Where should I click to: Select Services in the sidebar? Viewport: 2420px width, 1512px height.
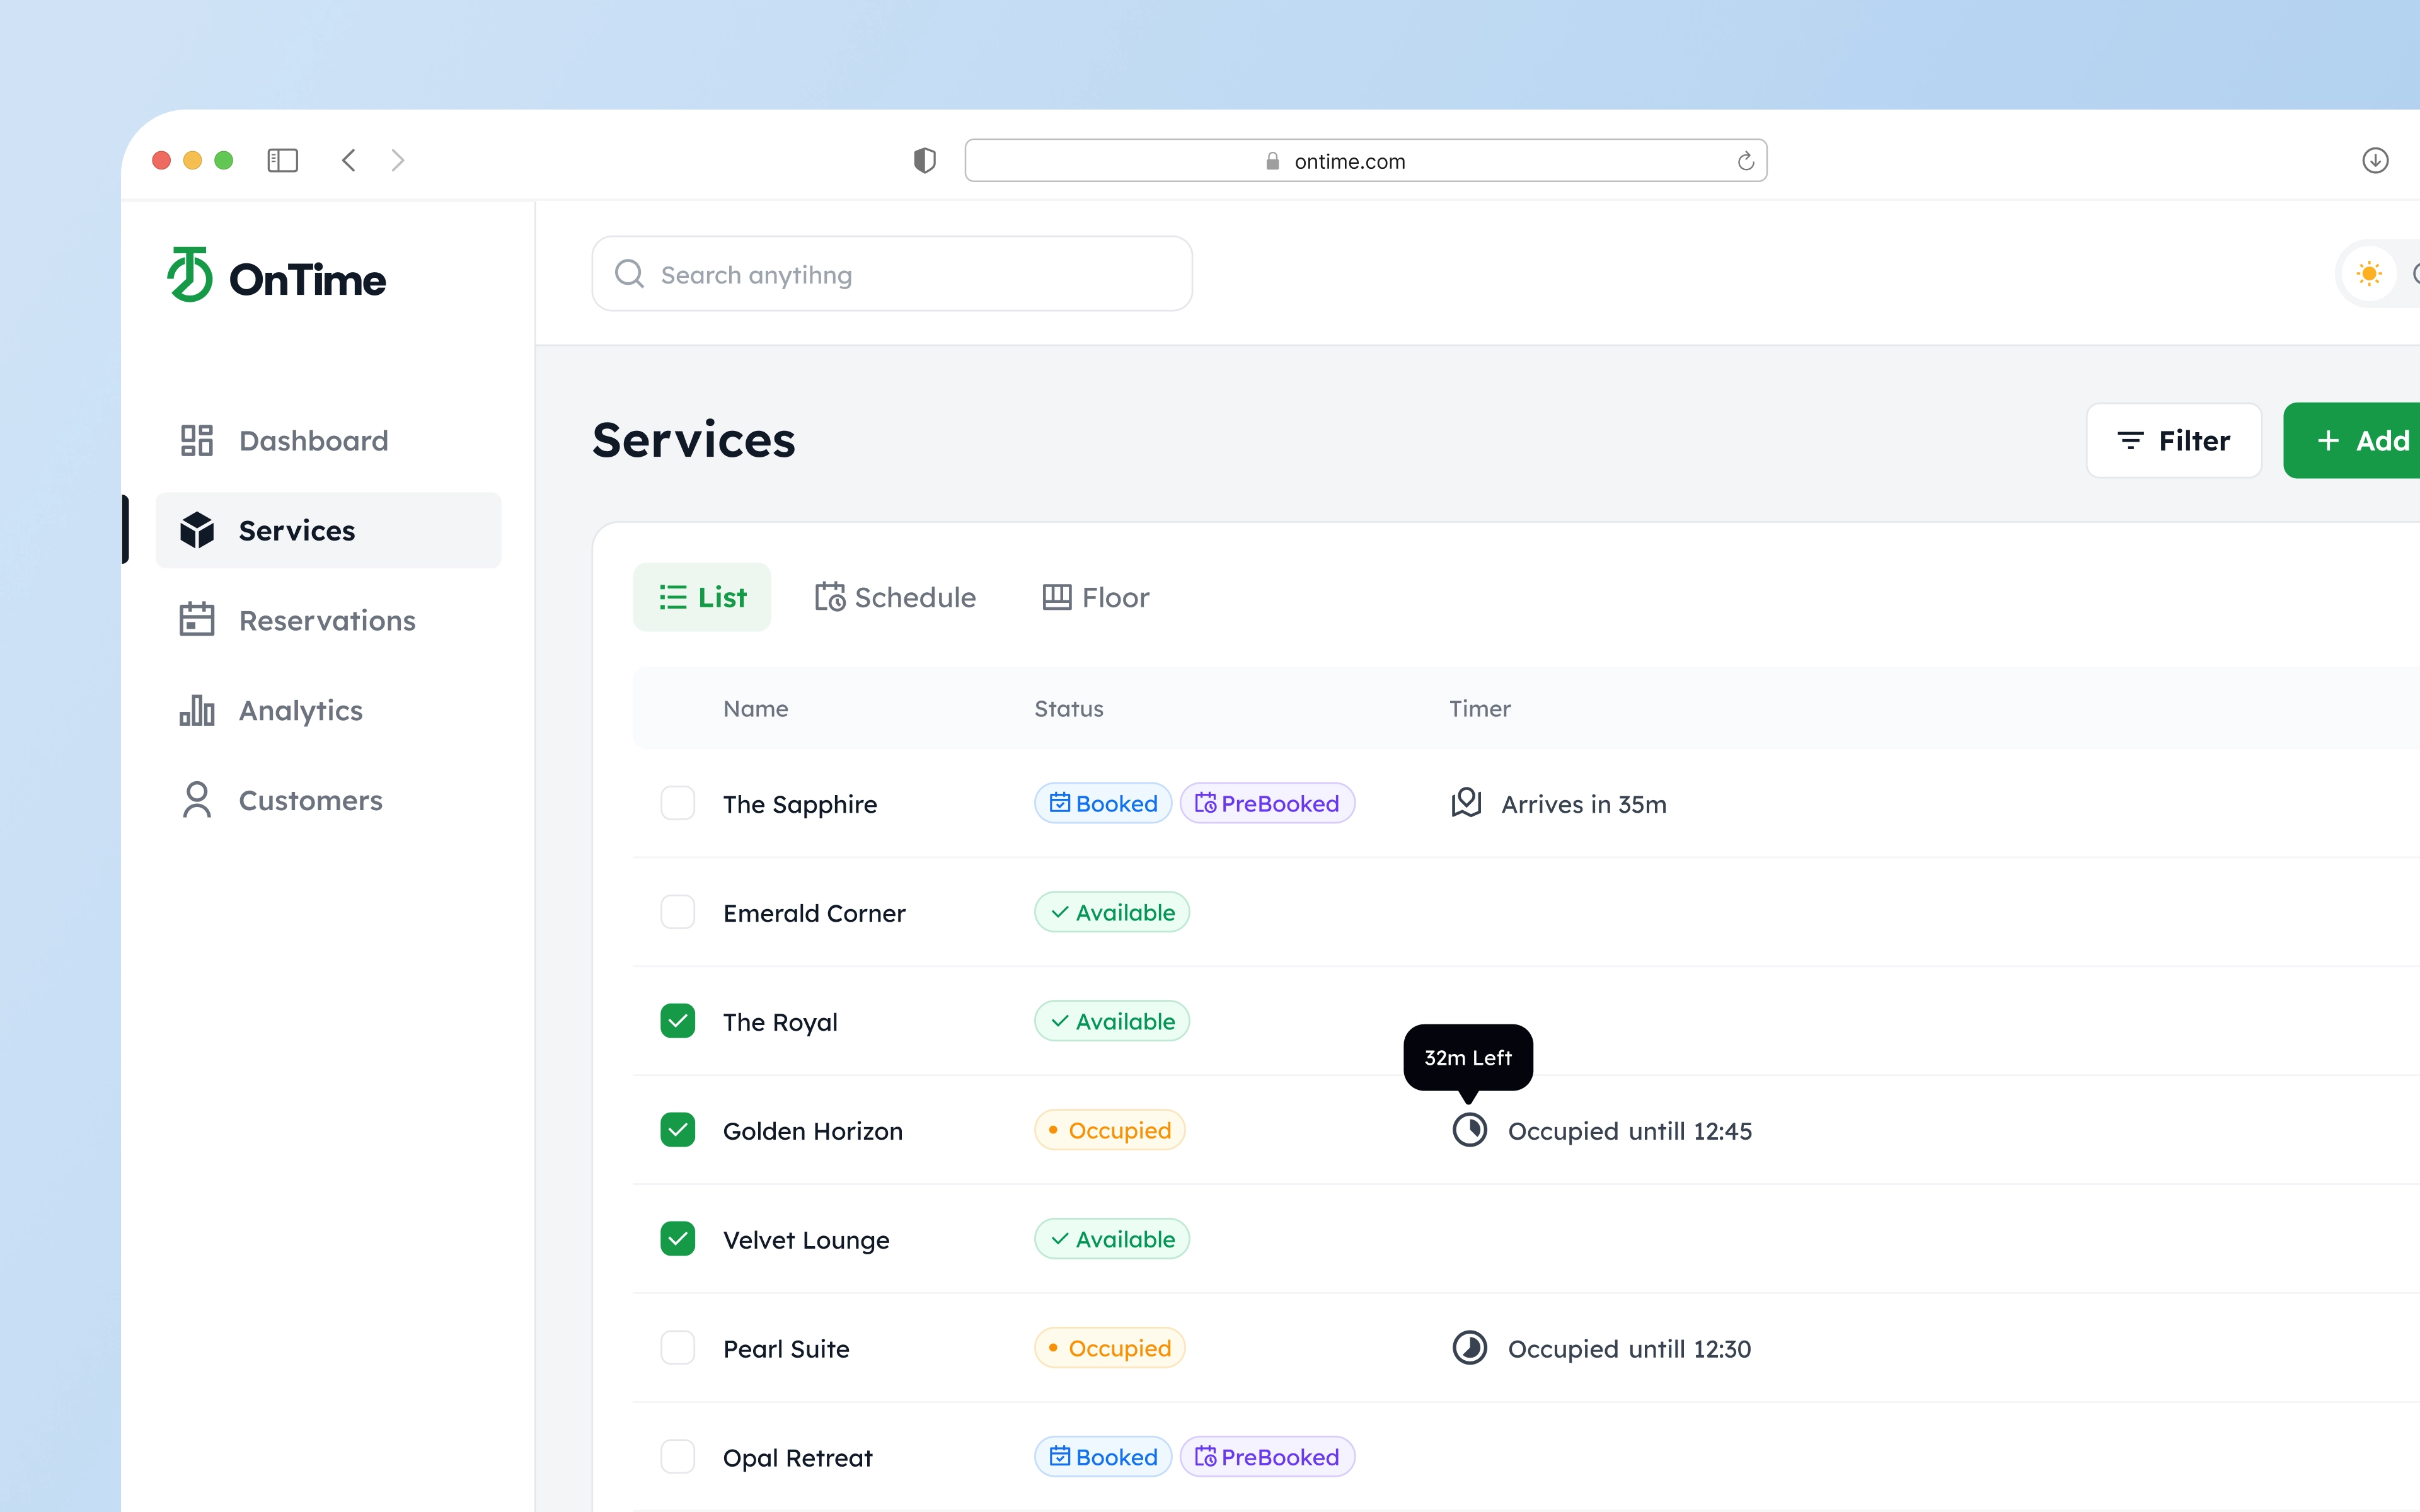(x=328, y=530)
